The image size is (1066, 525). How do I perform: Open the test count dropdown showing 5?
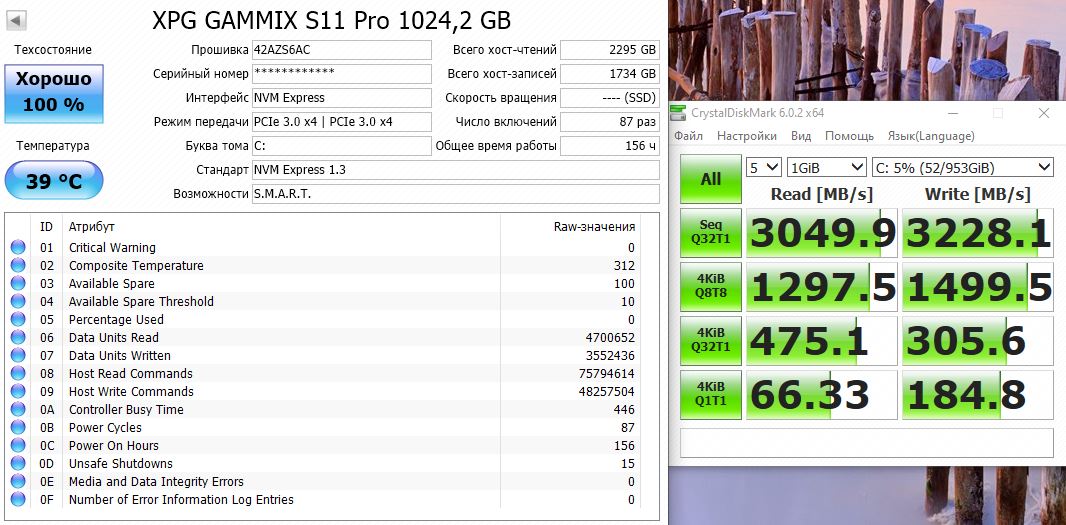763,167
